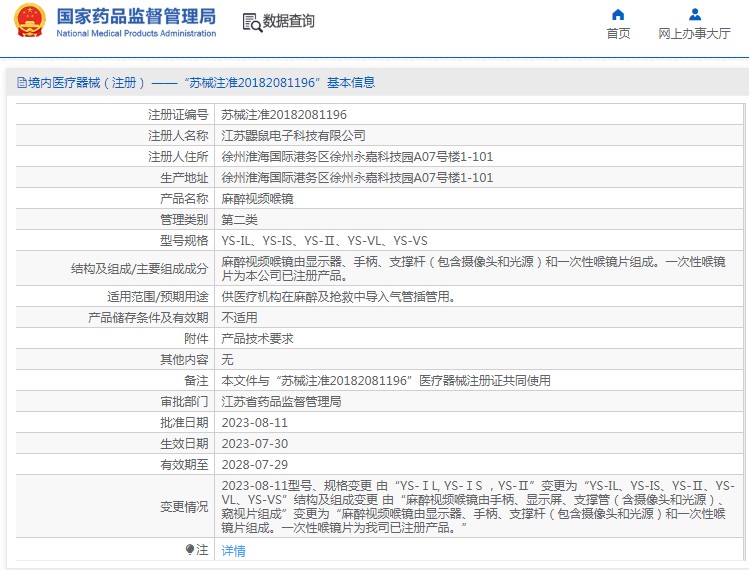Open 数据查询 data query text
The height and width of the screenshot is (570, 749).
coord(289,21)
